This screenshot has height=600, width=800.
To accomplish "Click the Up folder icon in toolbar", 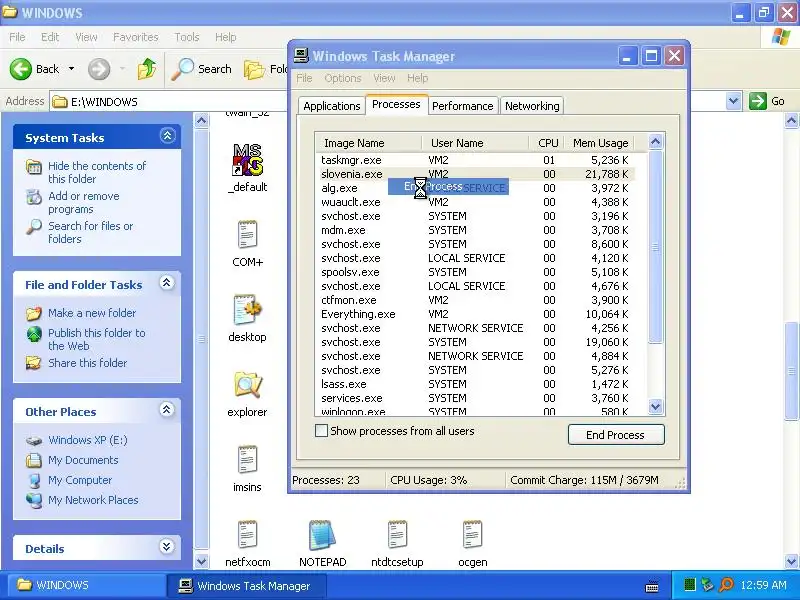I will [147, 69].
